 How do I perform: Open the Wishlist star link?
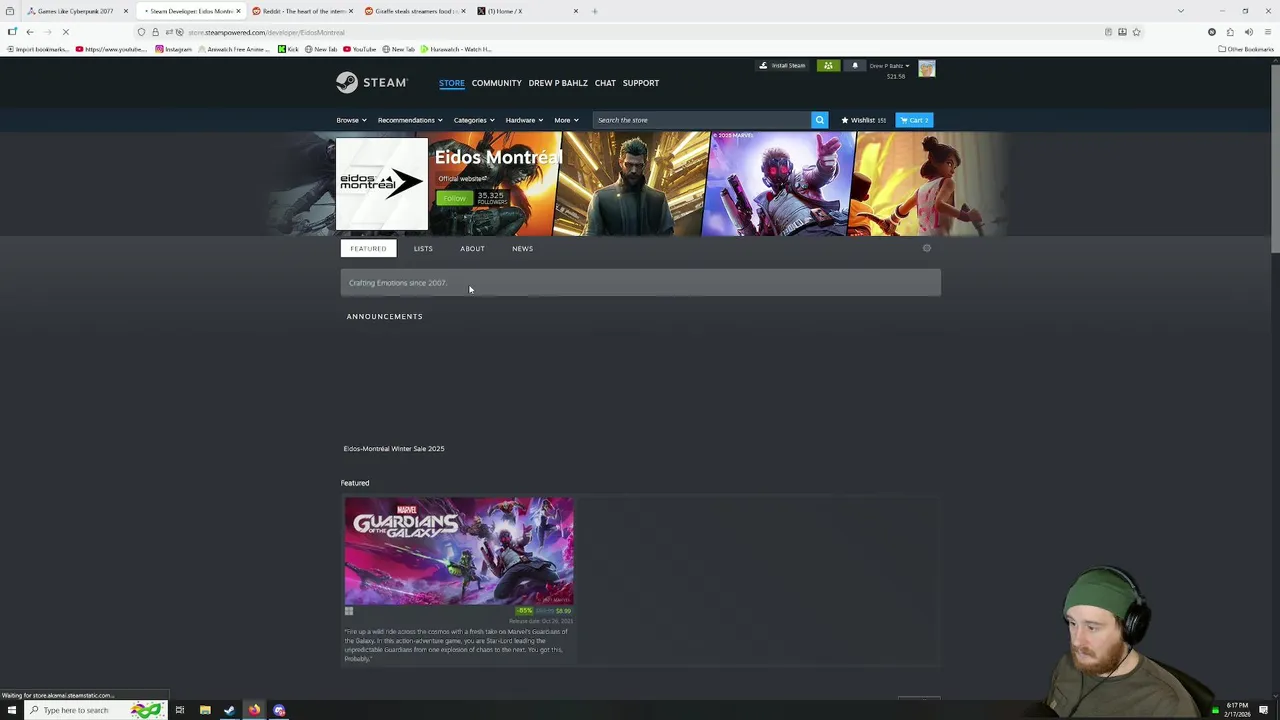(x=864, y=120)
